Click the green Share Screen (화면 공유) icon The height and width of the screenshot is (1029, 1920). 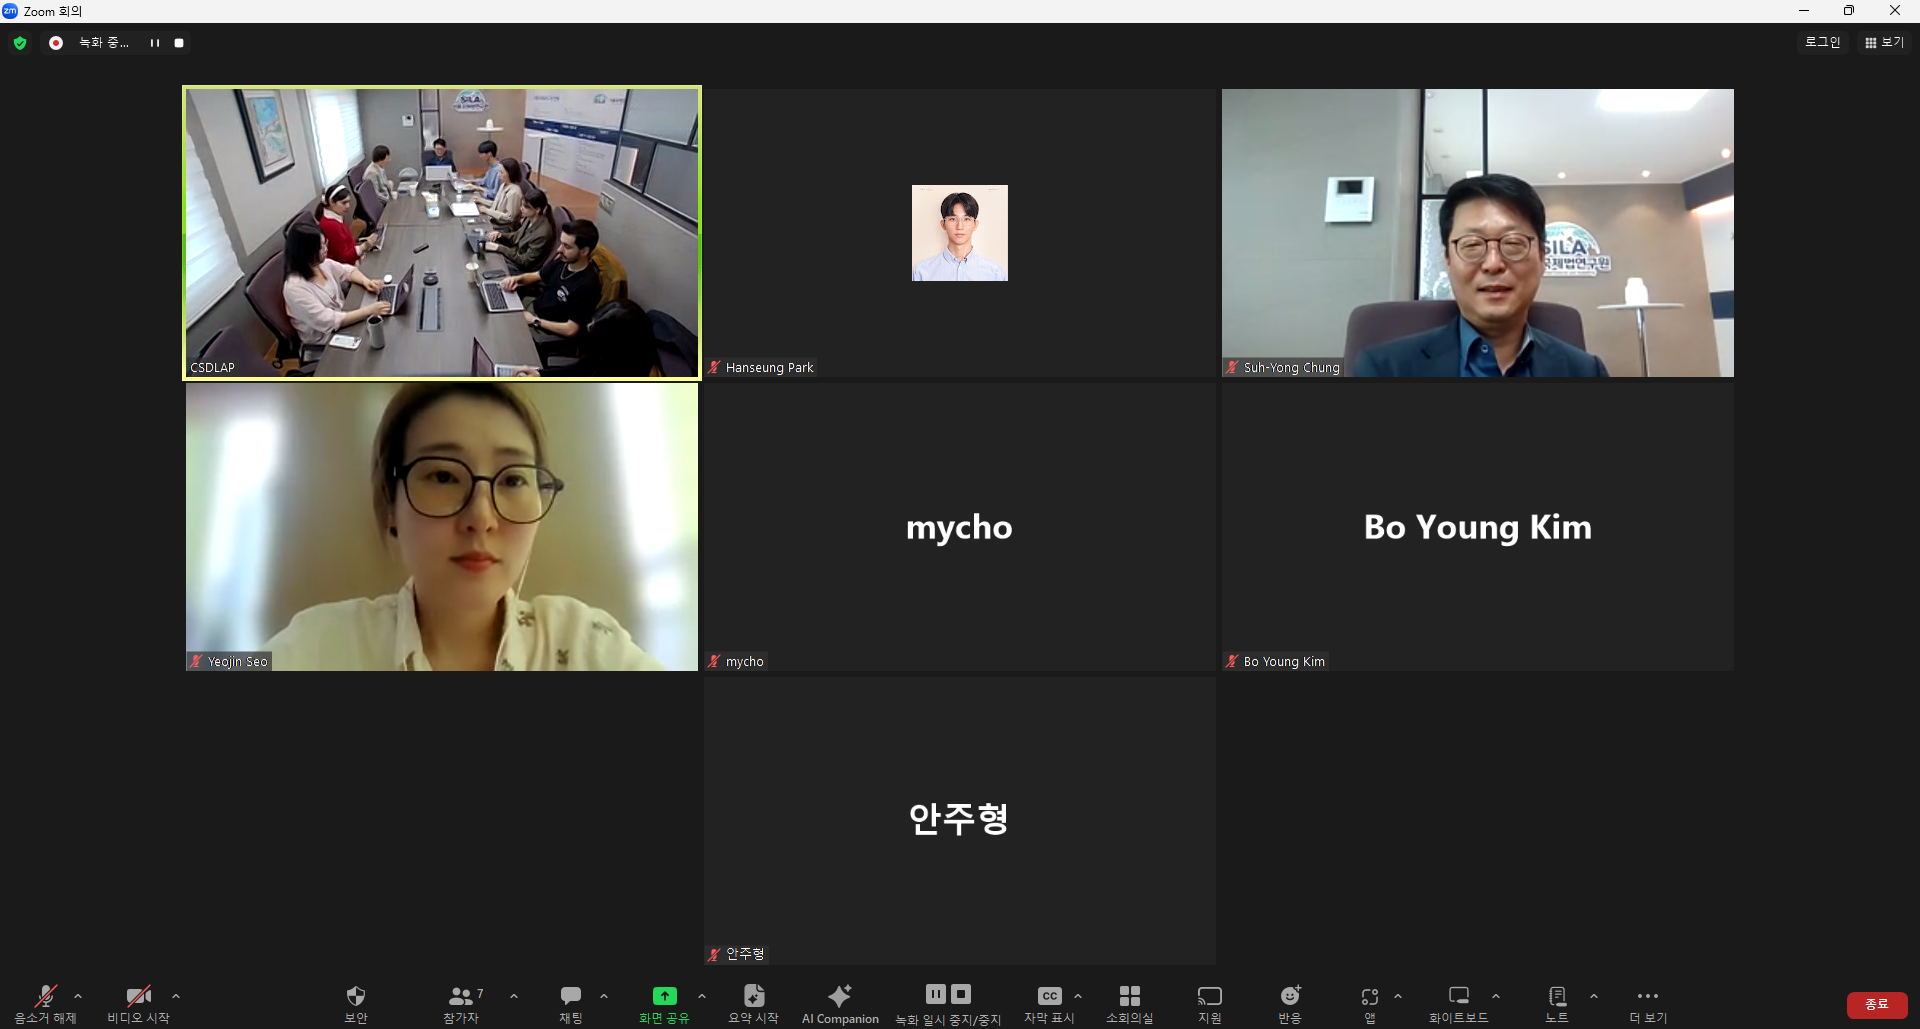pos(664,996)
